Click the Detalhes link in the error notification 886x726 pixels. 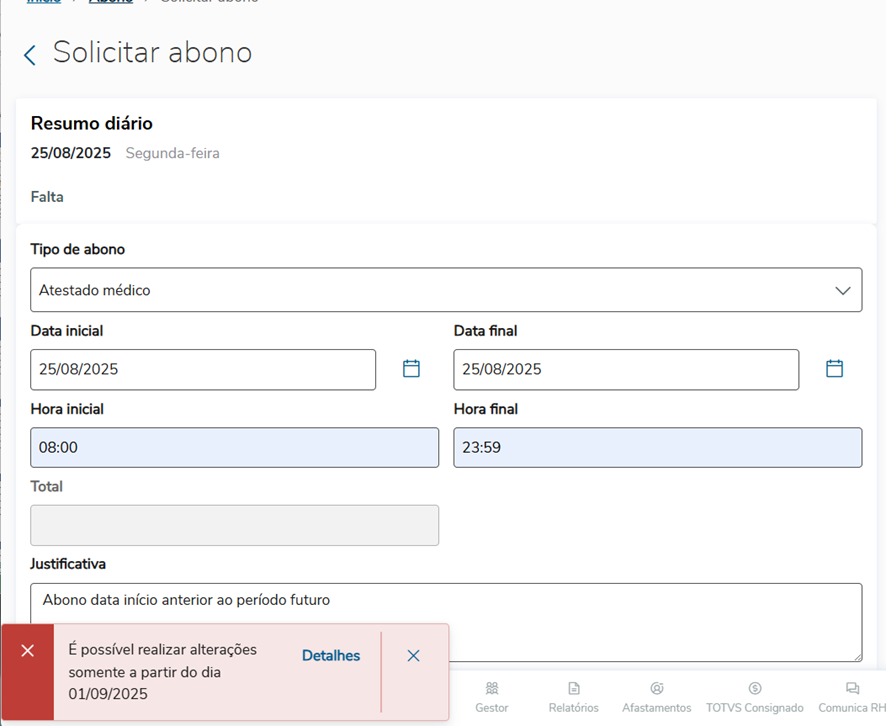click(331, 656)
